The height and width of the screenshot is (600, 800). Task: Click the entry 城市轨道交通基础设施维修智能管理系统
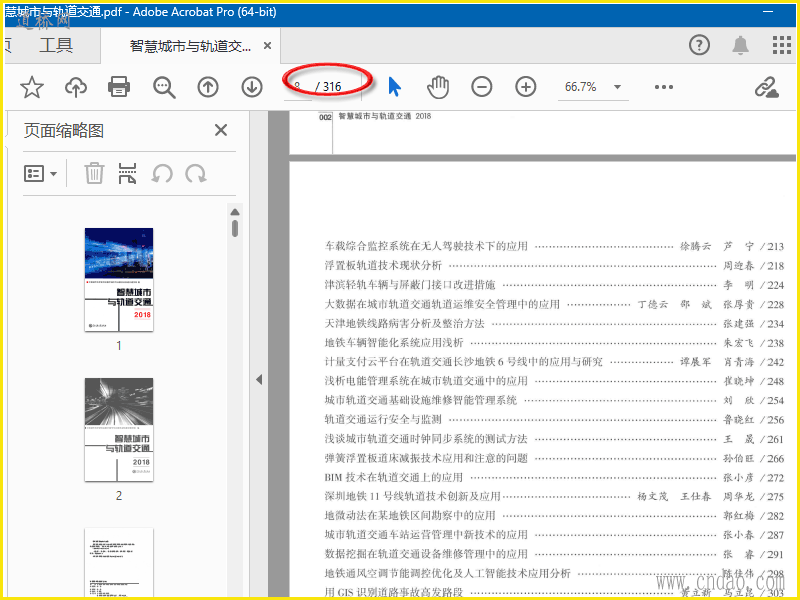[x=421, y=401]
